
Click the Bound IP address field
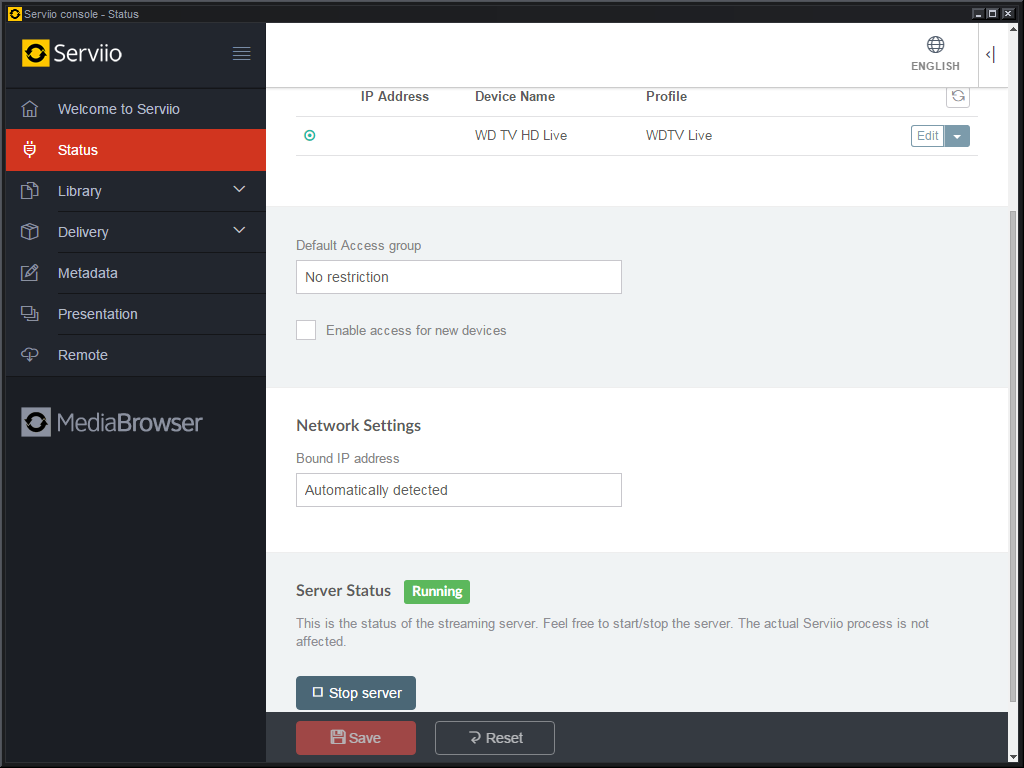pos(459,490)
